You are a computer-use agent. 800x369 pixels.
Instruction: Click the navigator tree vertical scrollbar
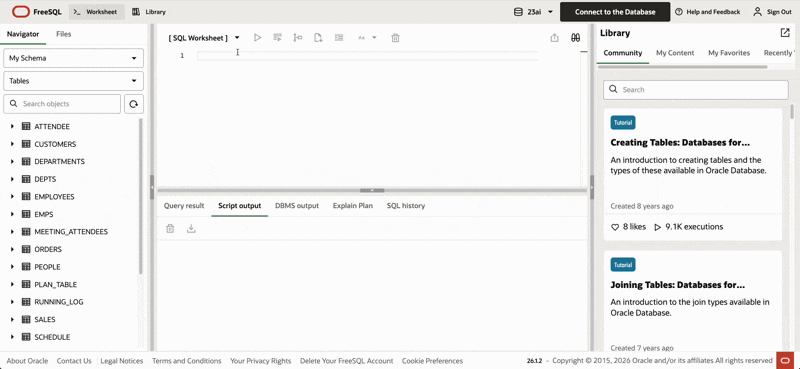(141, 196)
